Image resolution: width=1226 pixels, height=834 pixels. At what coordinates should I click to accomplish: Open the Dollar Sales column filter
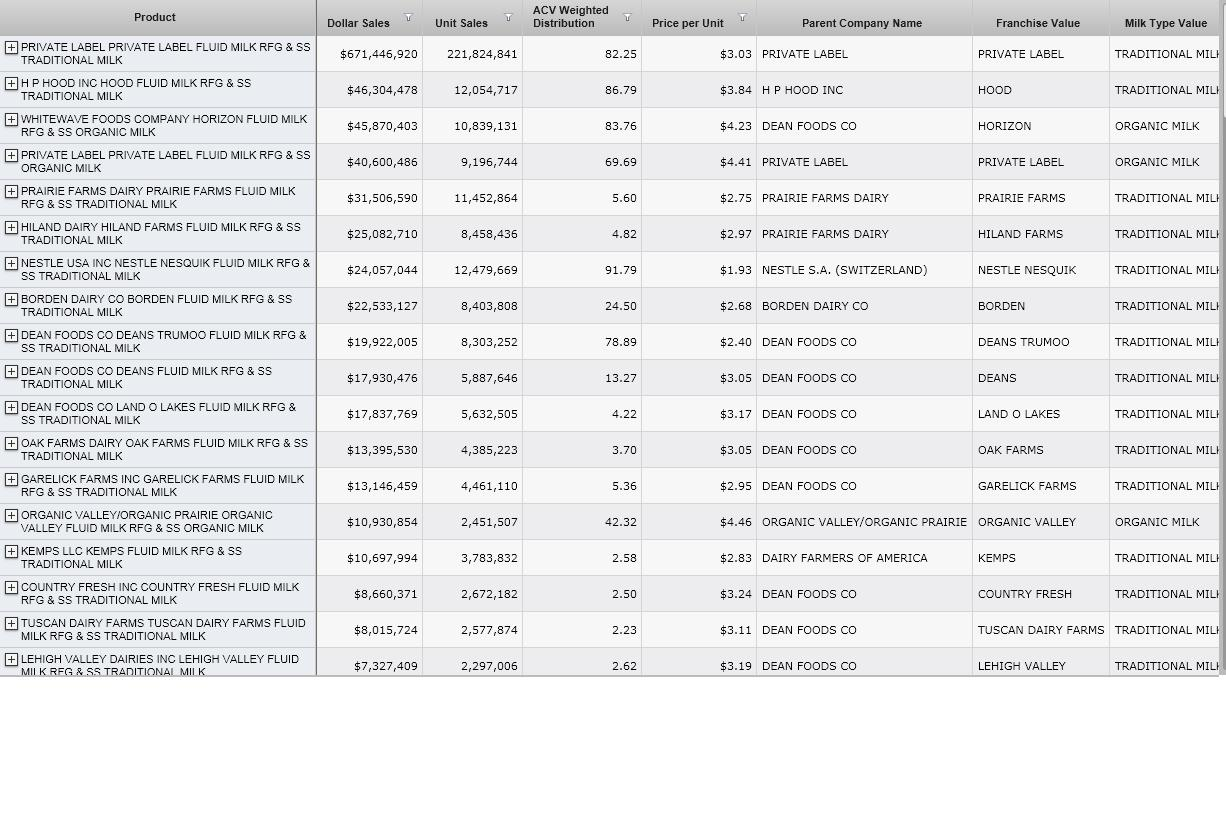click(x=408, y=18)
